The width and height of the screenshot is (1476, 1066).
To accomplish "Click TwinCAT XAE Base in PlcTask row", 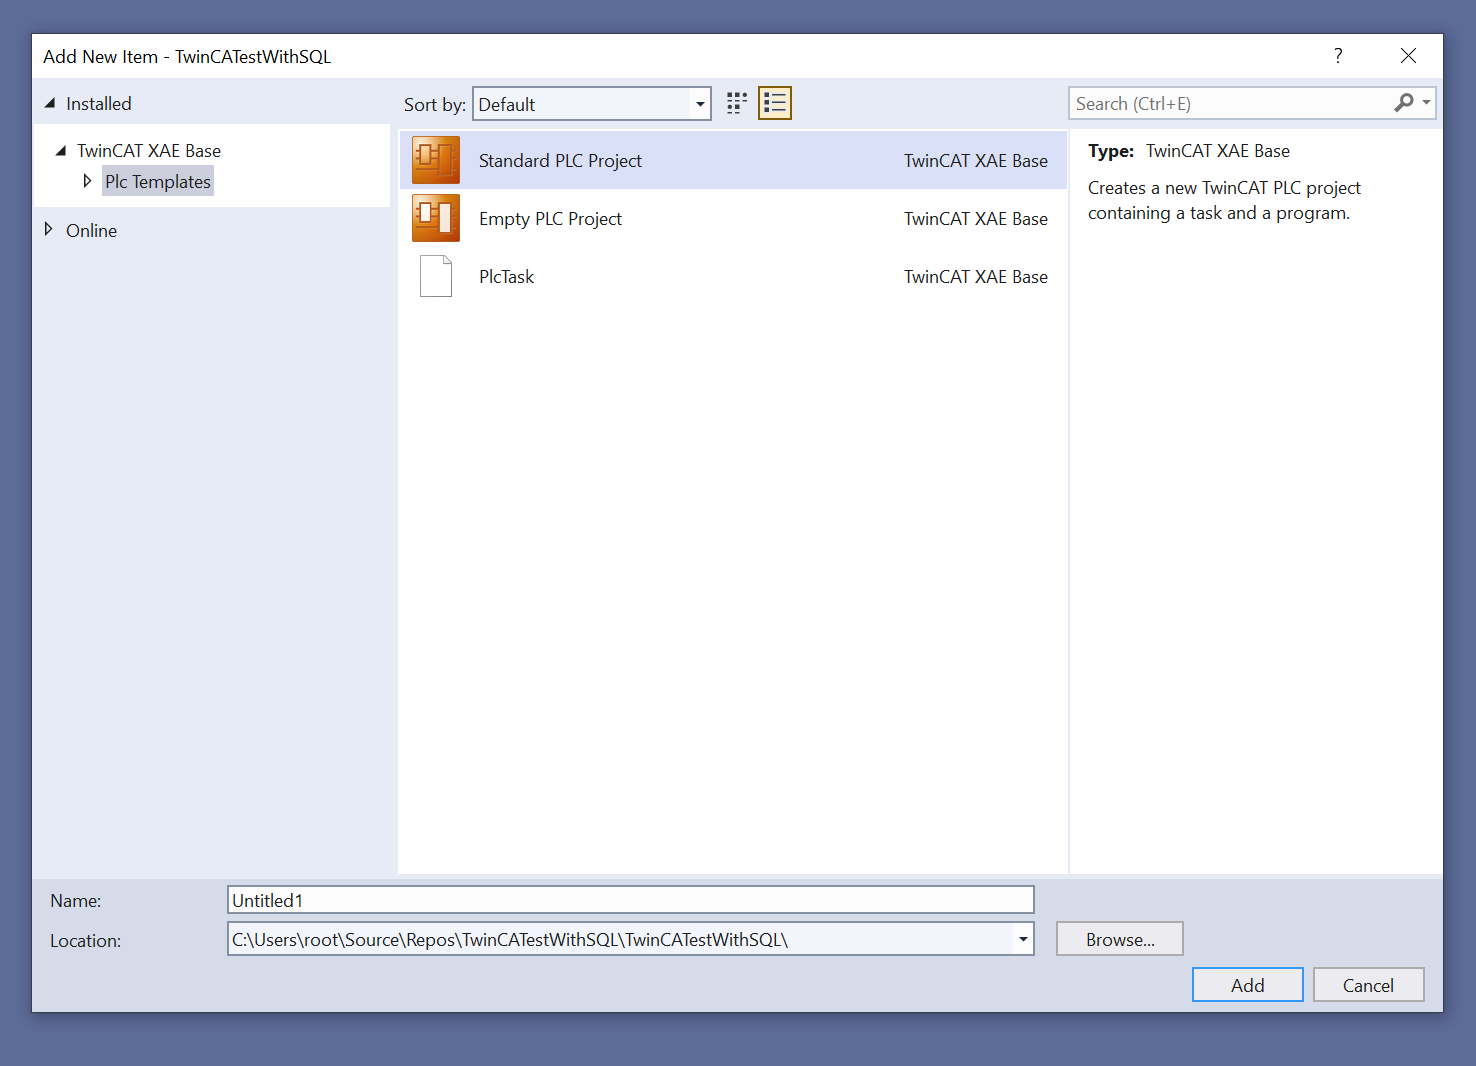I will tap(976, 276).
